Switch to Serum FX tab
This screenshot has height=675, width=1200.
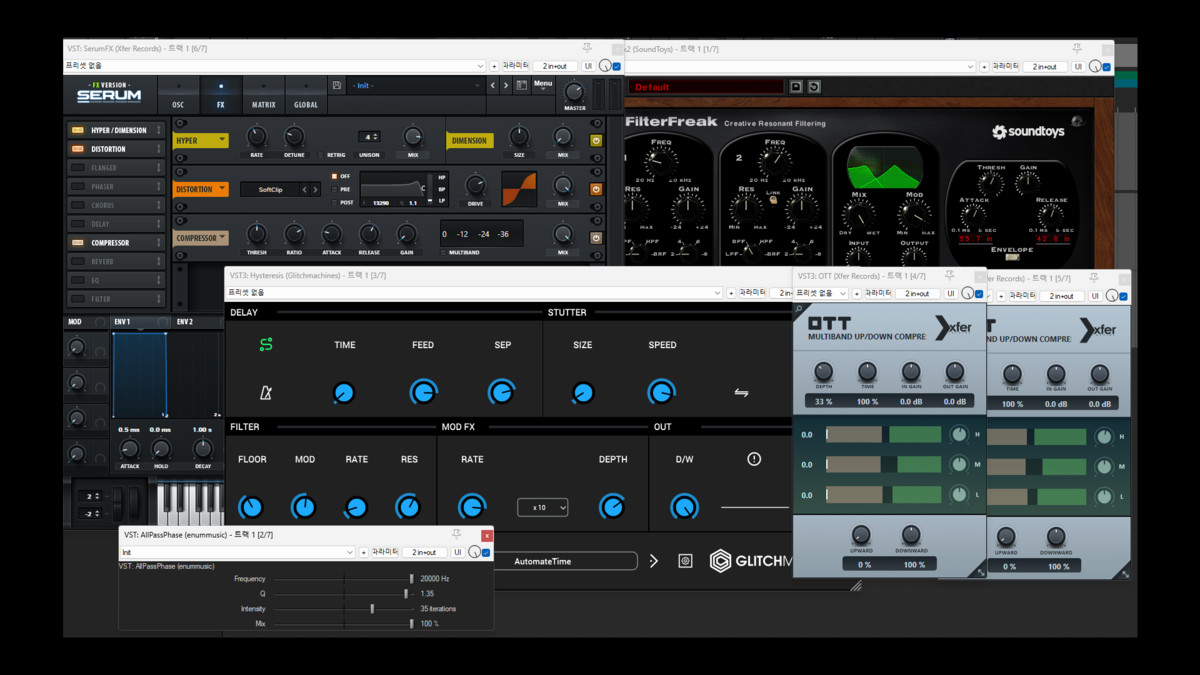[221, 96]
